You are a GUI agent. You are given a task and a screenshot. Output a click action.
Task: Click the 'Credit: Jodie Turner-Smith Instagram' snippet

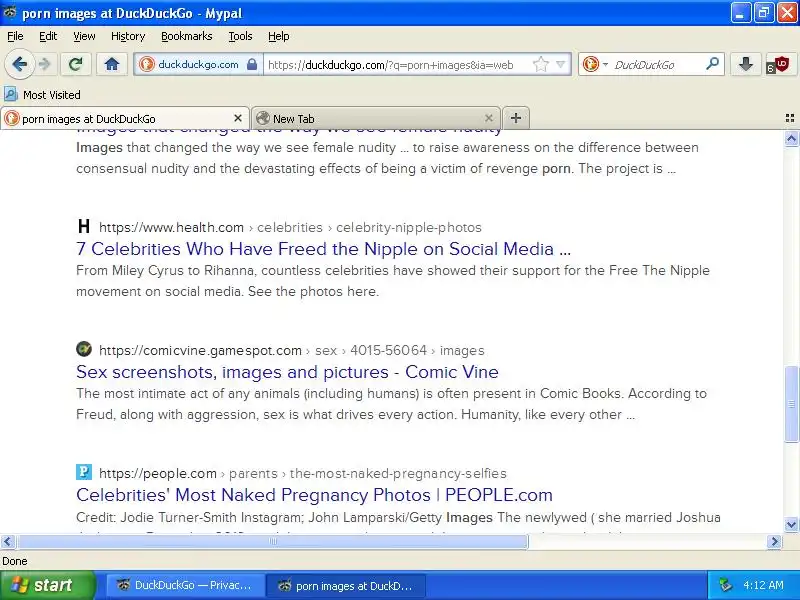point(398,517)
